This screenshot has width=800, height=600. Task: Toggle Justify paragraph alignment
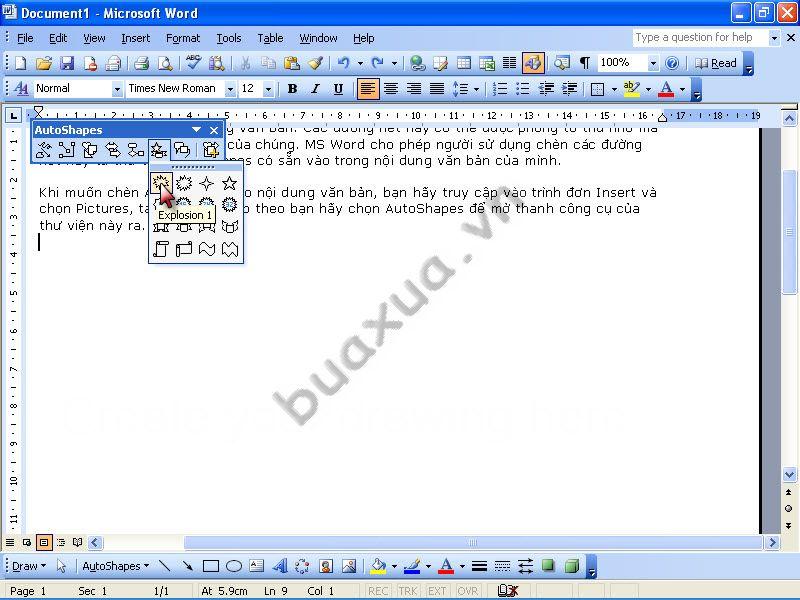click(x=437, y=89)
